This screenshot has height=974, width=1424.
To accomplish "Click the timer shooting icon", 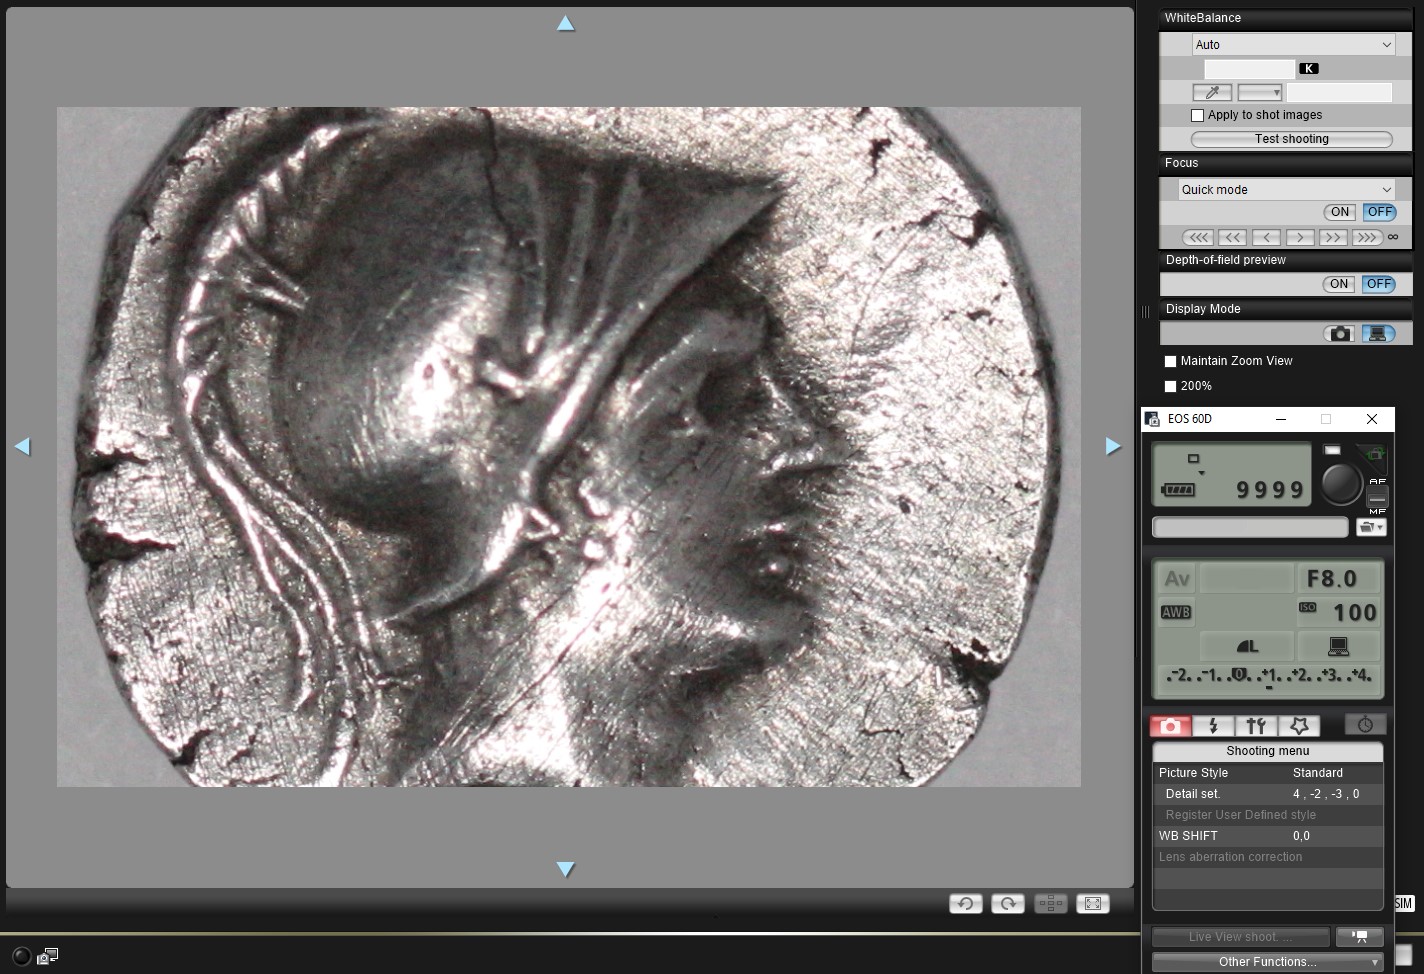I will [x=1365, y=725].
